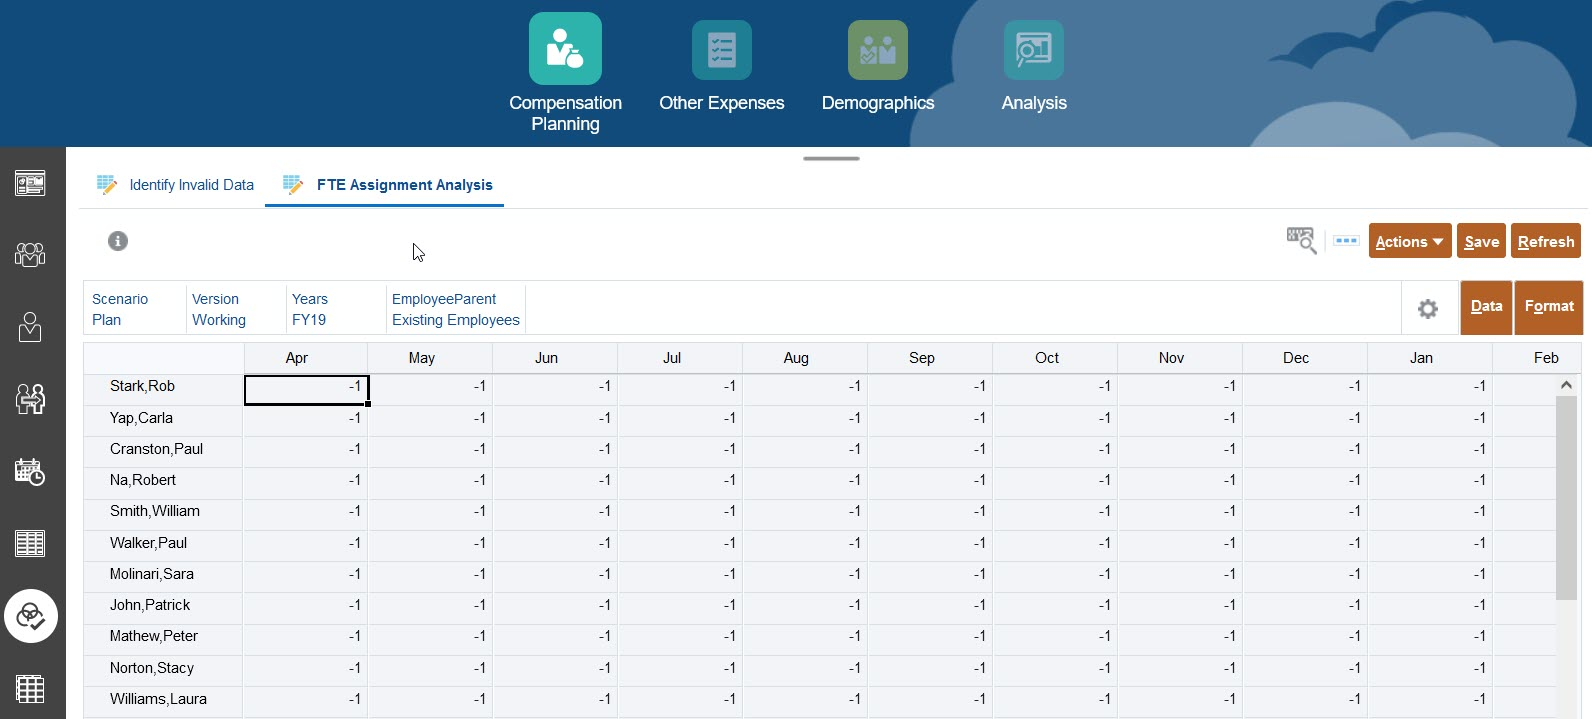Click the sidebar calendar clock icon
1592x719 pixels.
[x=30, y=471]
